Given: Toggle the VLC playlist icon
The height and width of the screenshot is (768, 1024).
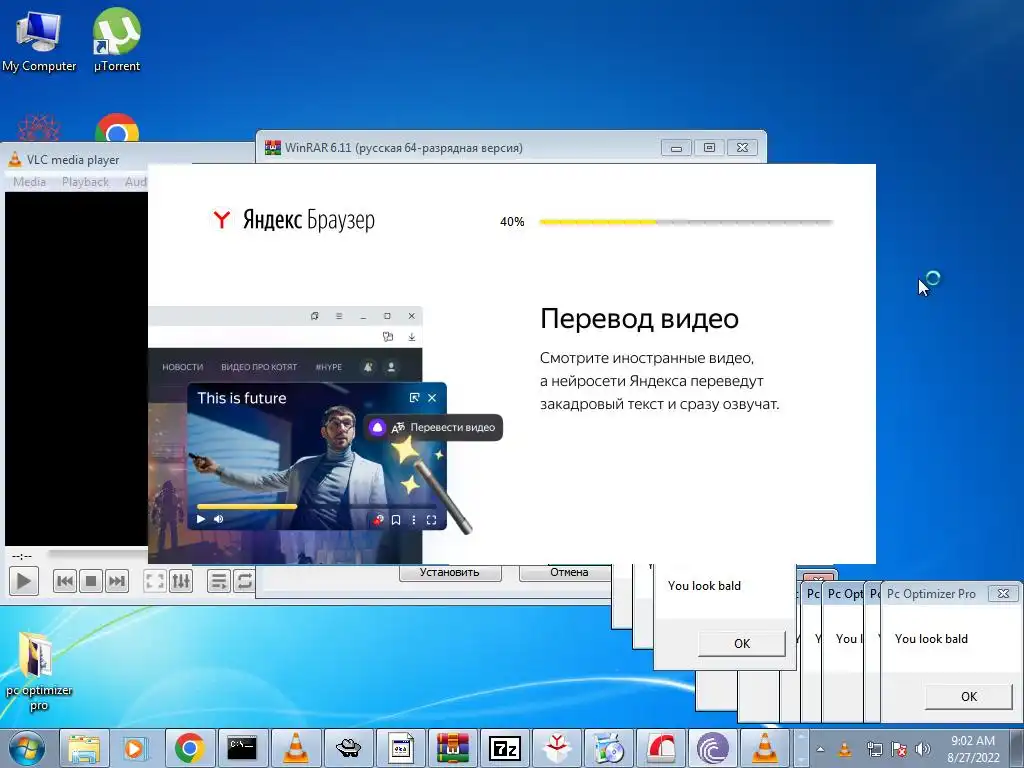Looking at the screenshot, I should pos(219,581).
